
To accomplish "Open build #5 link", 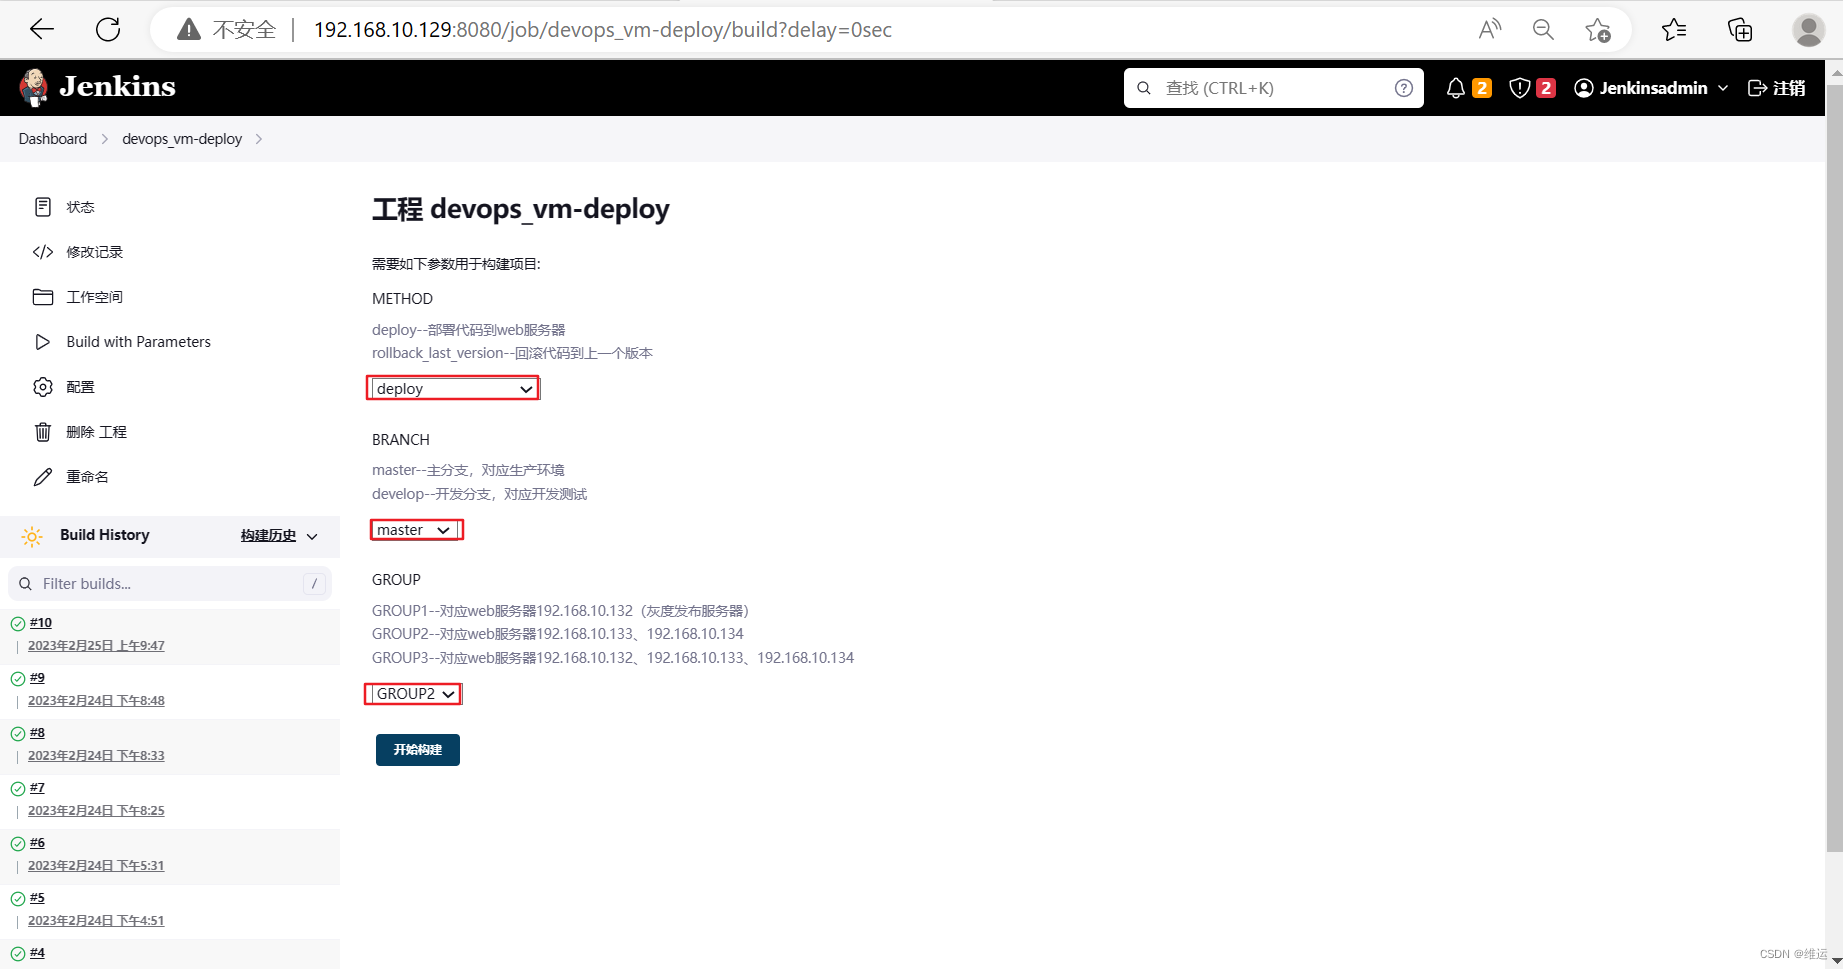I will (x=37, y=898).
